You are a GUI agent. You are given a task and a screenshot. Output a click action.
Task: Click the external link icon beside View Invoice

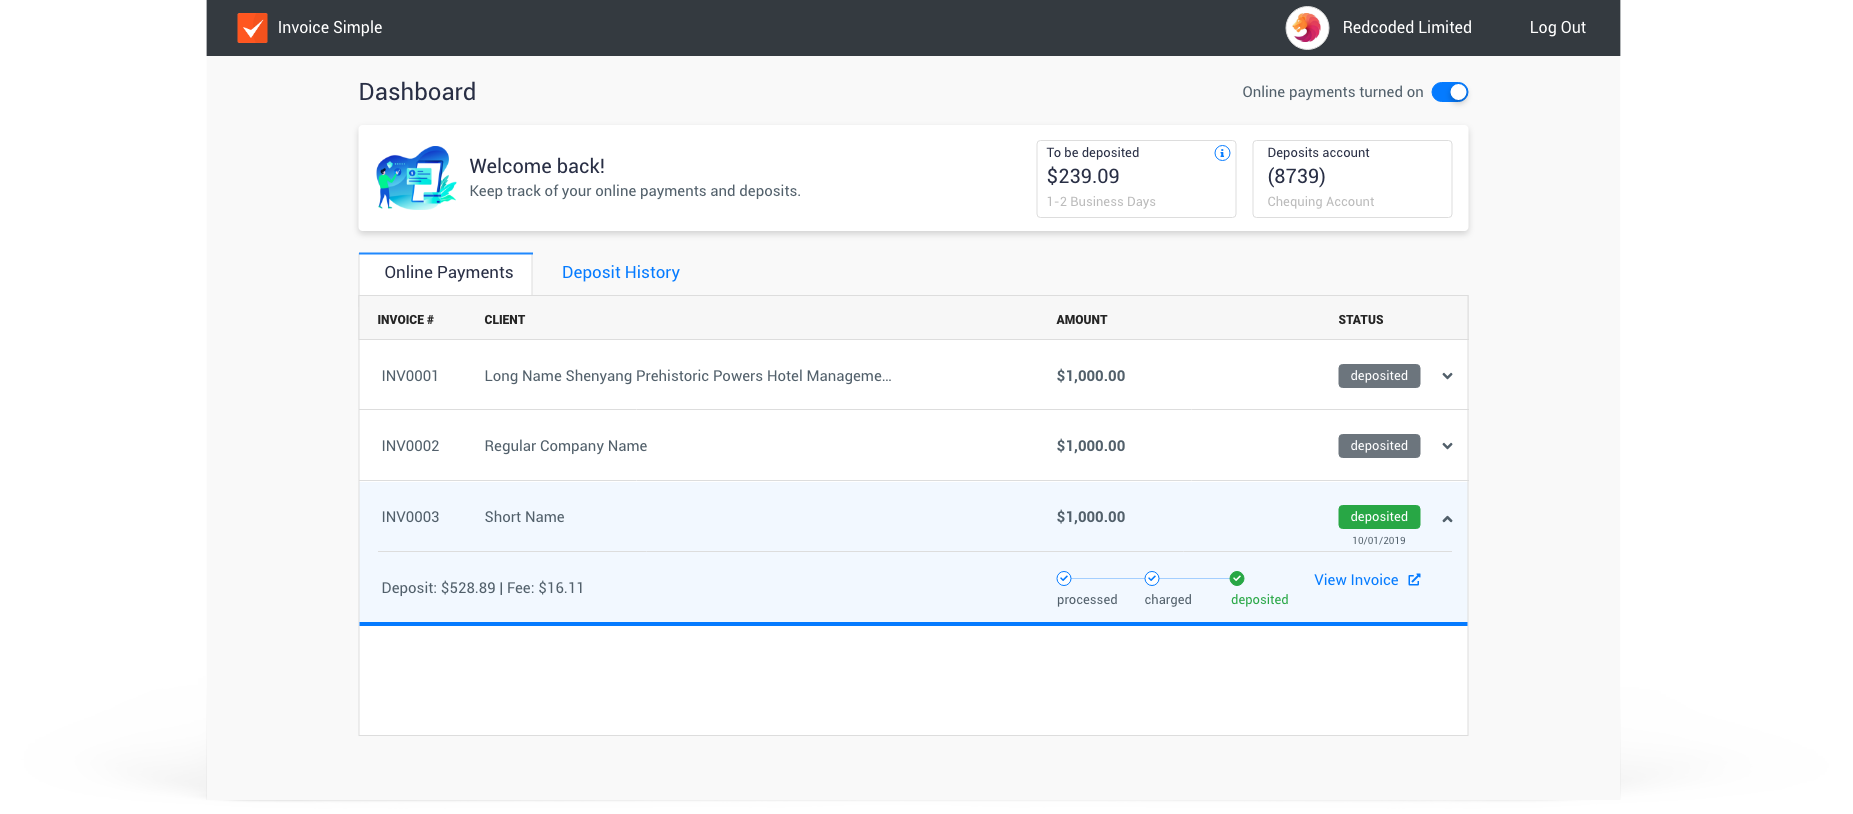1414,580
